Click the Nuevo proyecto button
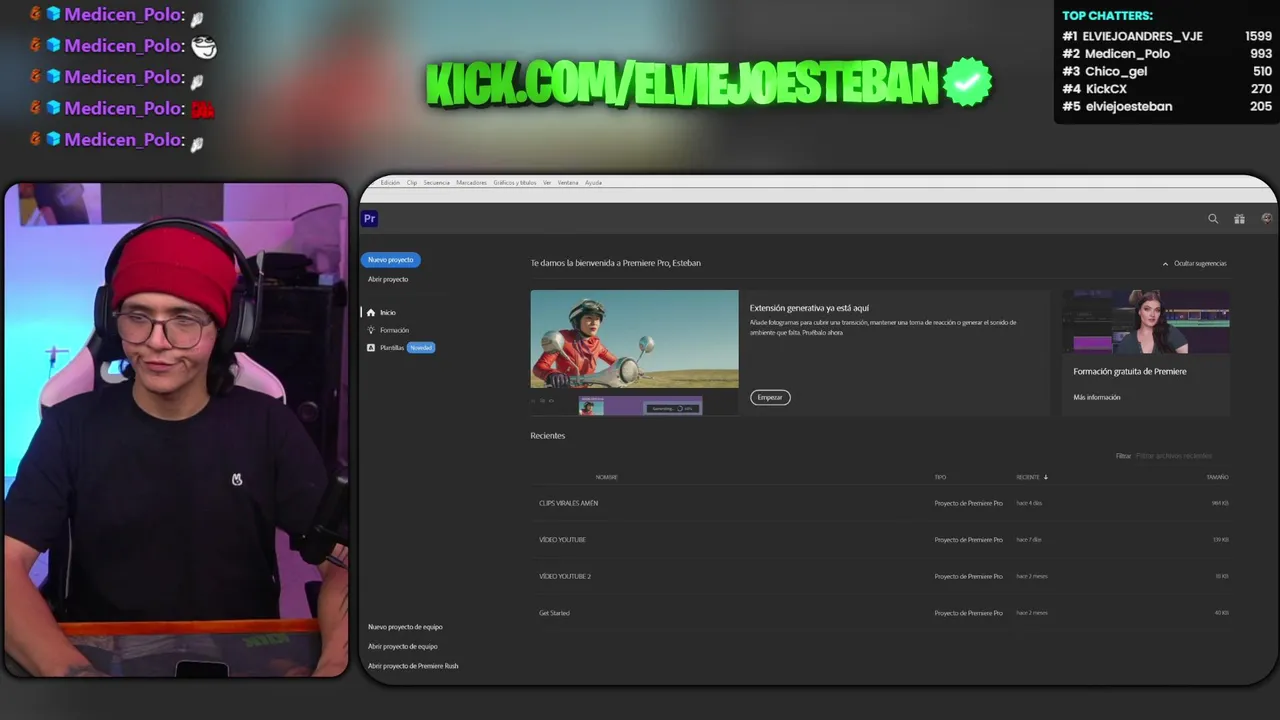This screenshot has width=1280, height=720. tap(391, 260)
